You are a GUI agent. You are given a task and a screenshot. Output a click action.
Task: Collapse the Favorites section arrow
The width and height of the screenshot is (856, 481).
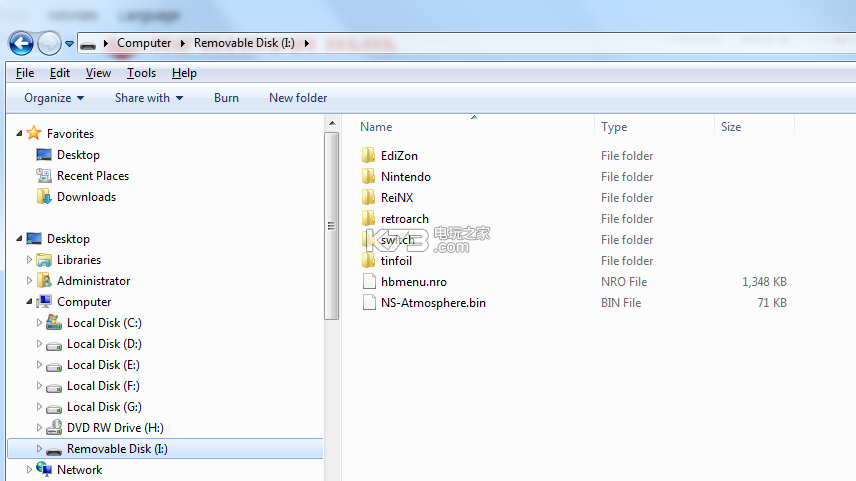pyautogui.click(x=19, y=134)
